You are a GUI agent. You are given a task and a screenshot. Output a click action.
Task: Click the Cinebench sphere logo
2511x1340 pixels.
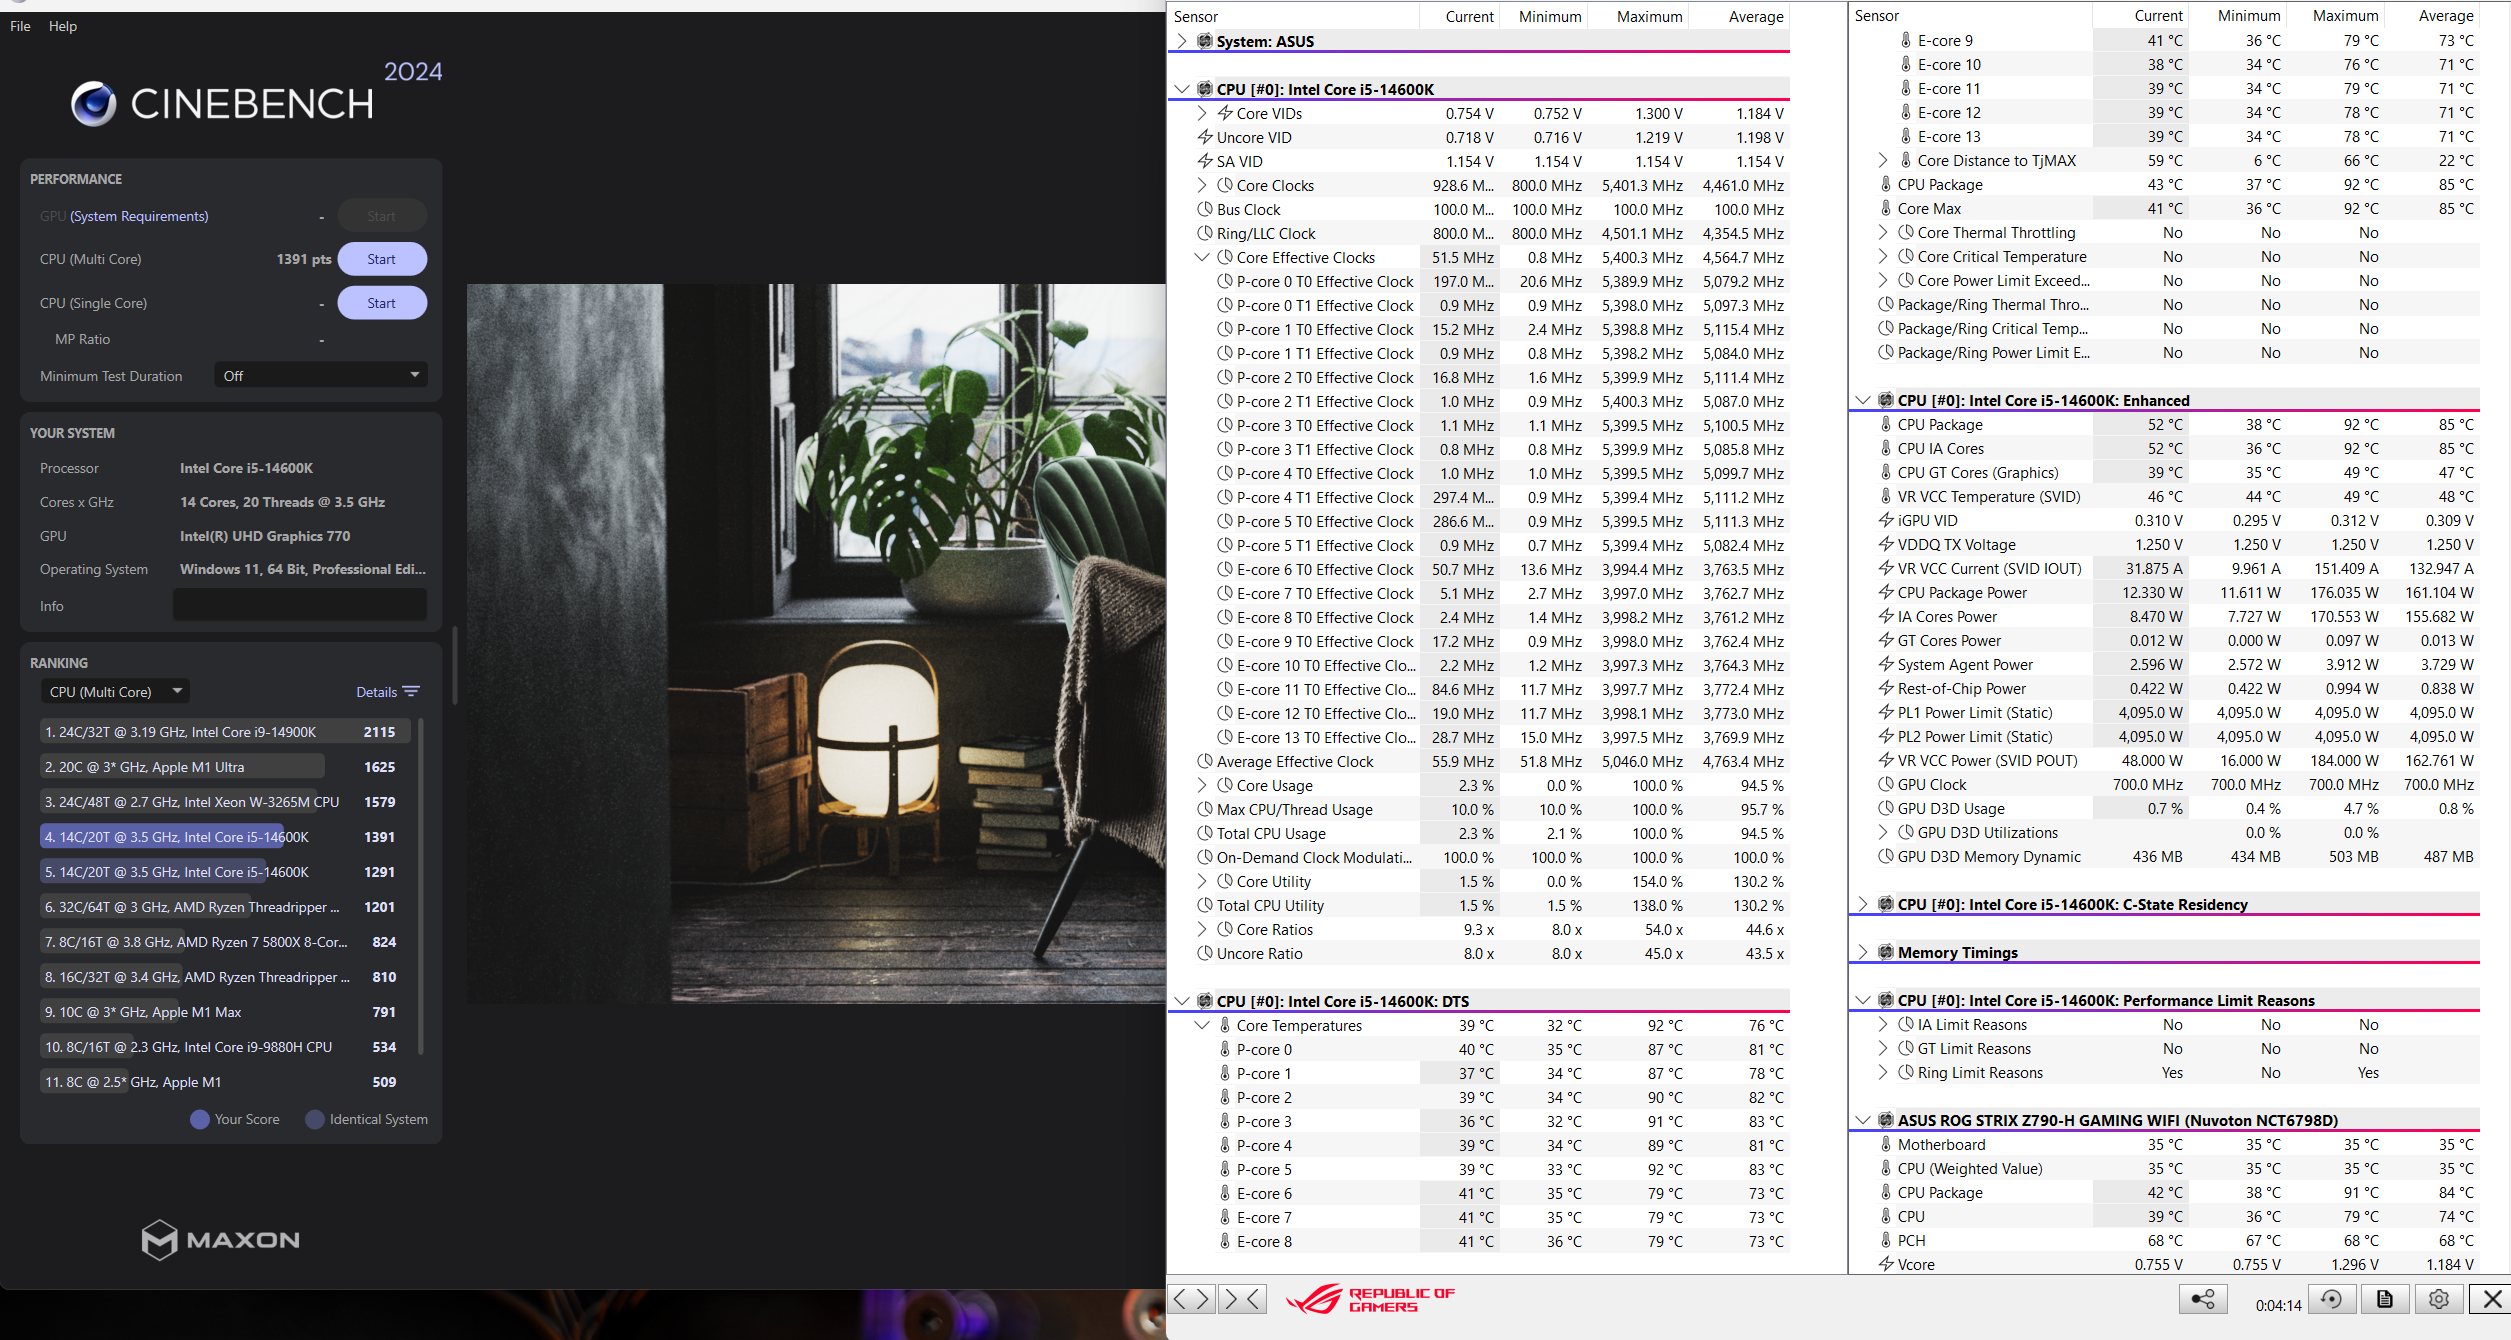(93, 103)
